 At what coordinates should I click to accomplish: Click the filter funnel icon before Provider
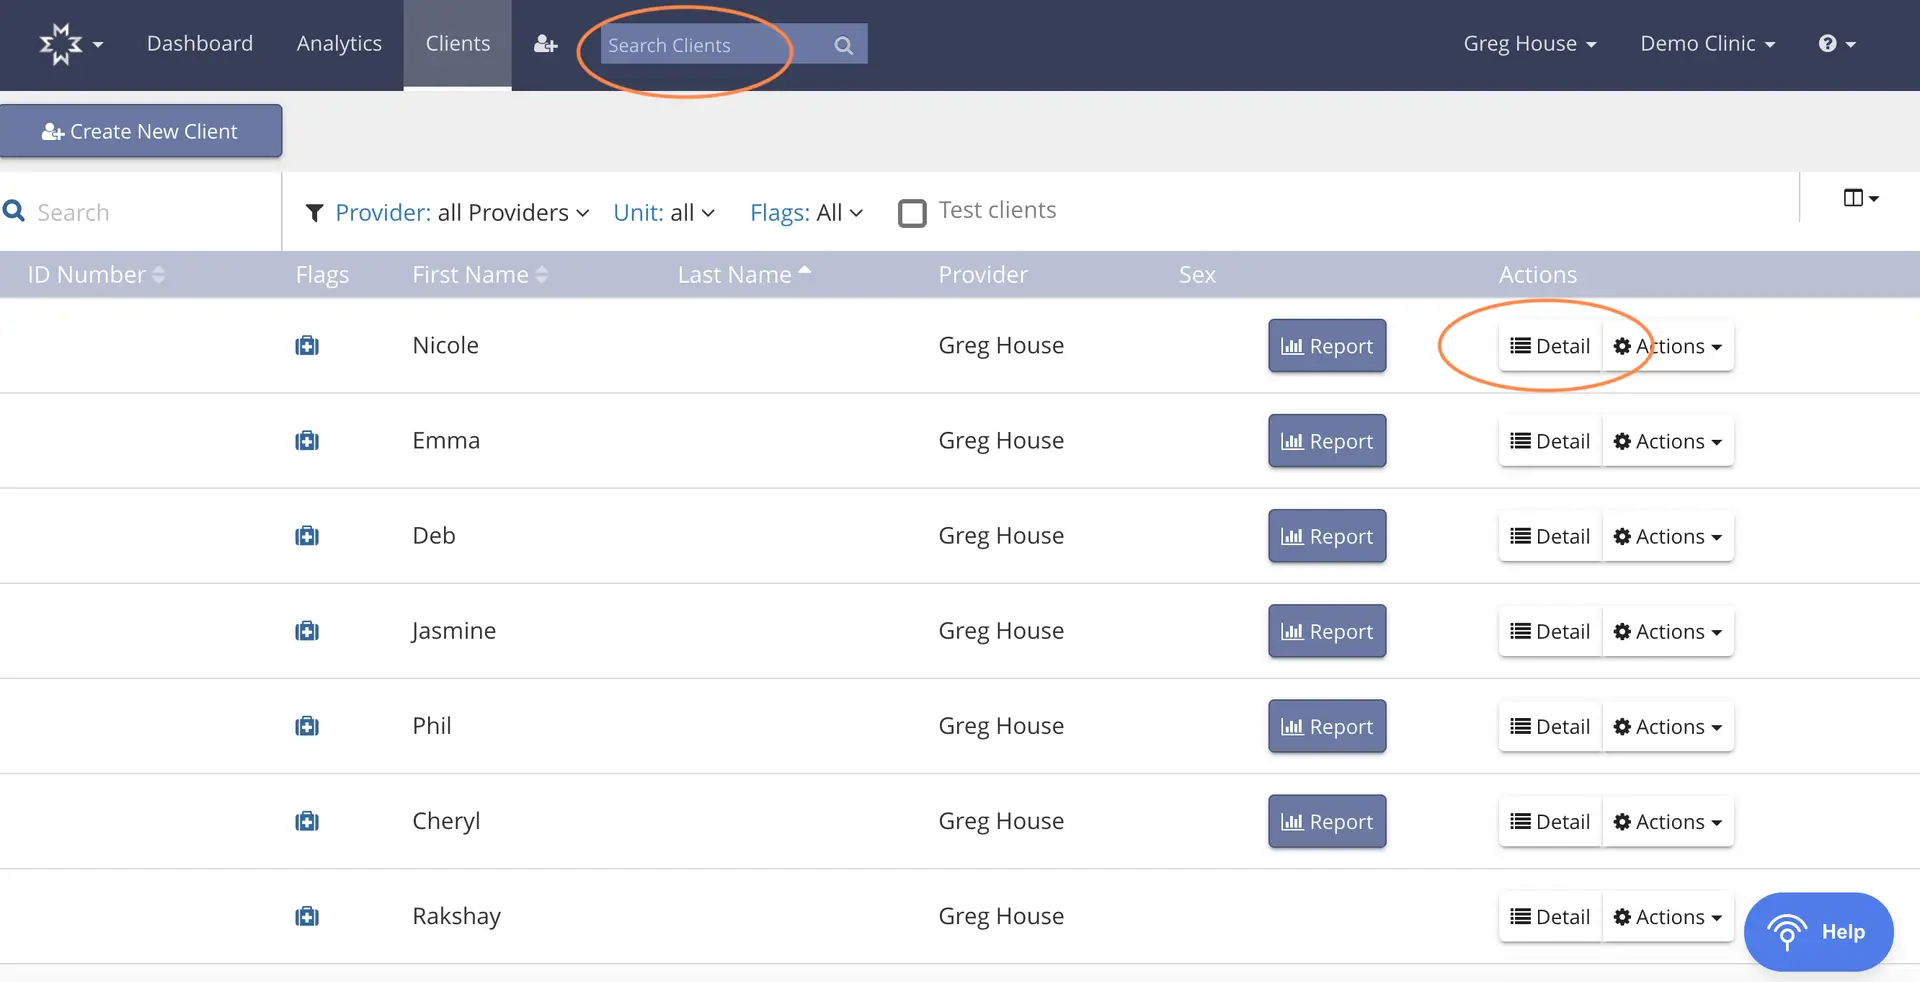tap(315, 212)
